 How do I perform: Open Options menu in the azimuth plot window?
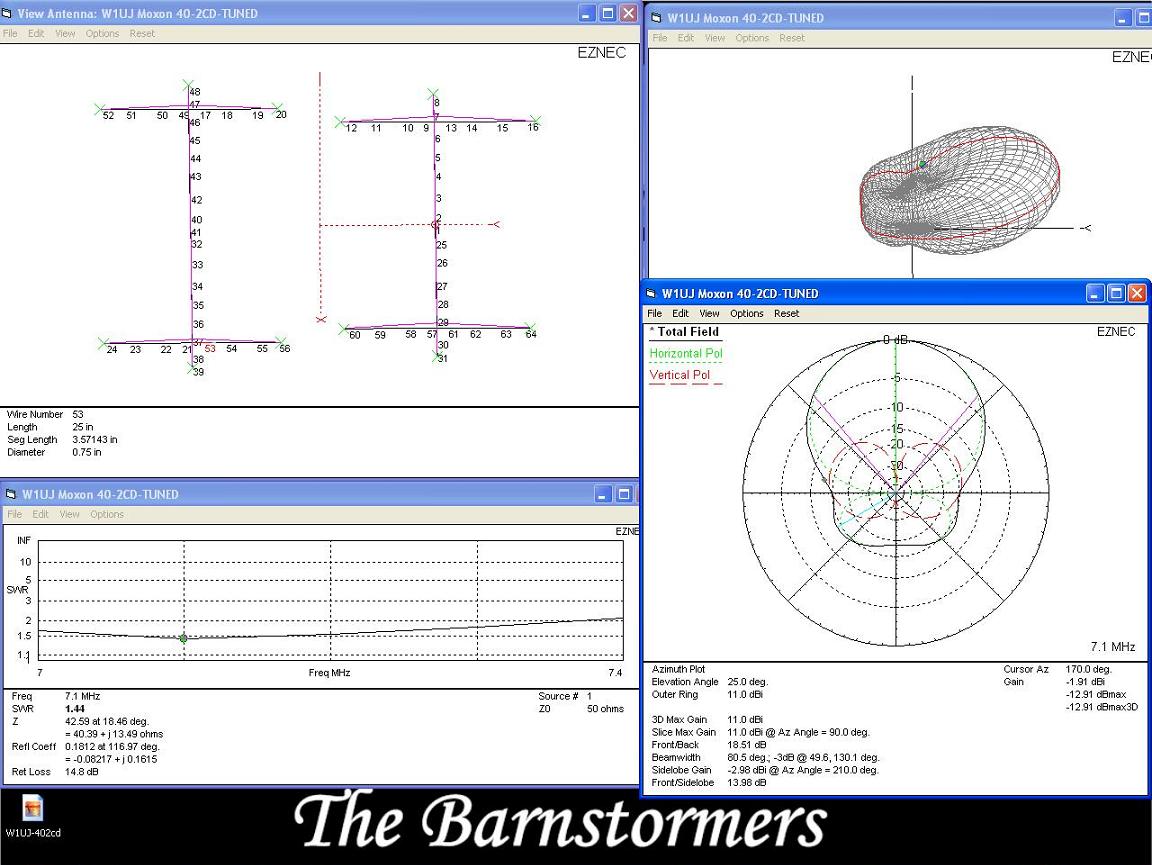747,314
